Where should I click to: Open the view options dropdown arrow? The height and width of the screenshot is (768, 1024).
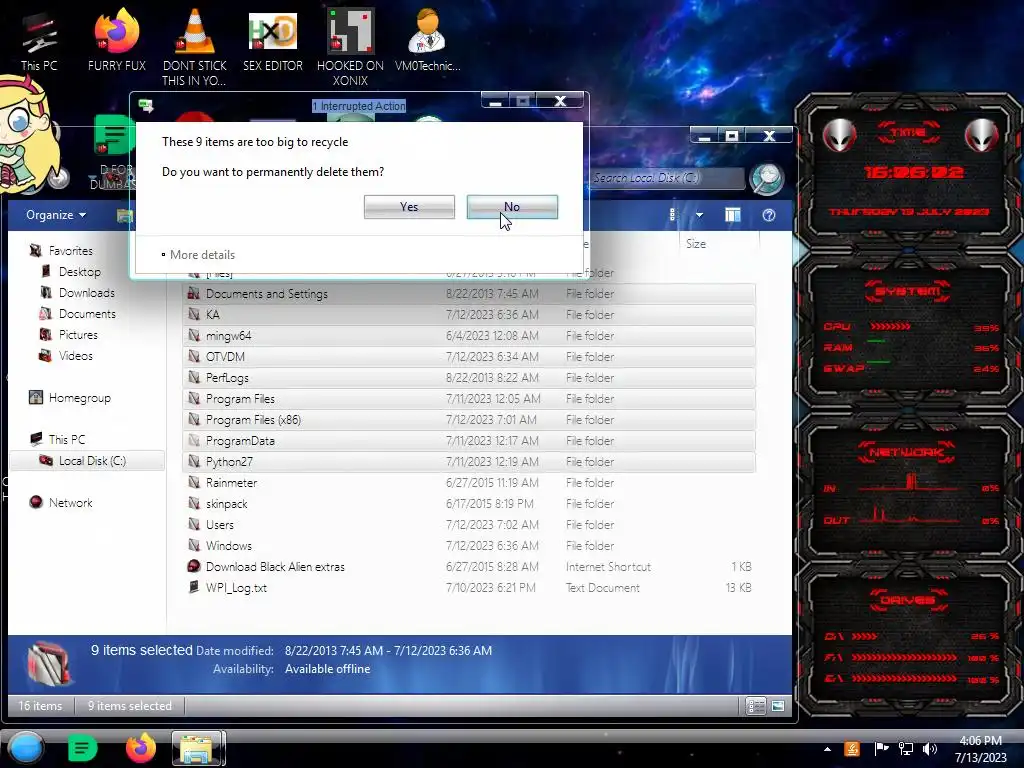699,215
